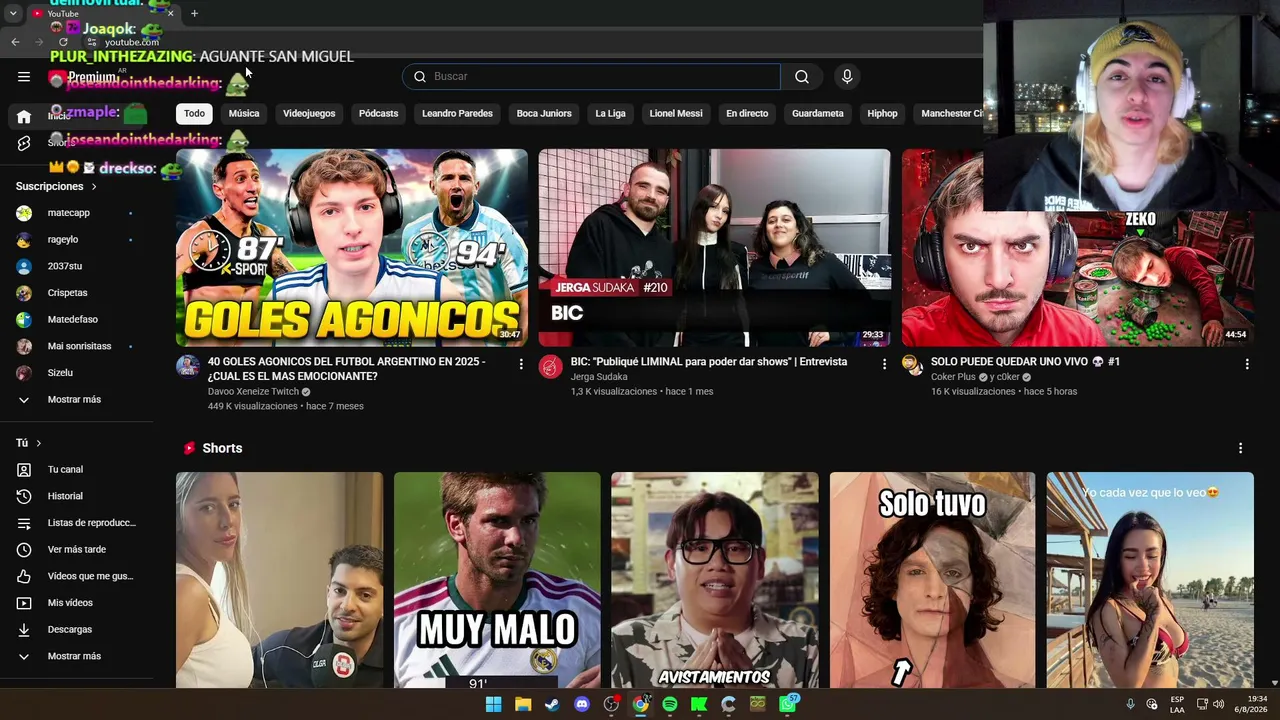Viewport: 1280px width, 720px height.
Task: Select the Leandro Paredes filter chip
Action: (x=457, y=114)
